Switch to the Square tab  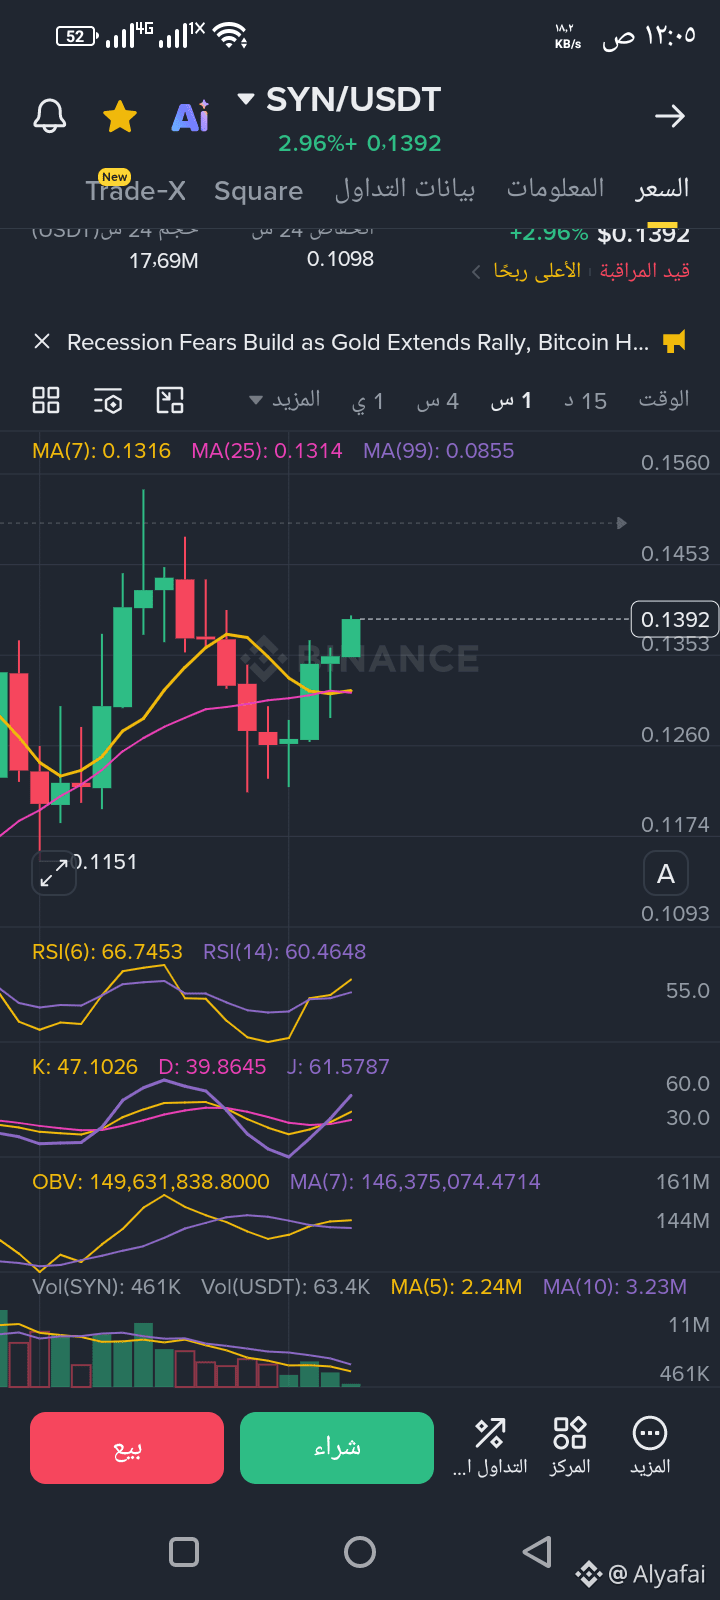pos(258,190)
